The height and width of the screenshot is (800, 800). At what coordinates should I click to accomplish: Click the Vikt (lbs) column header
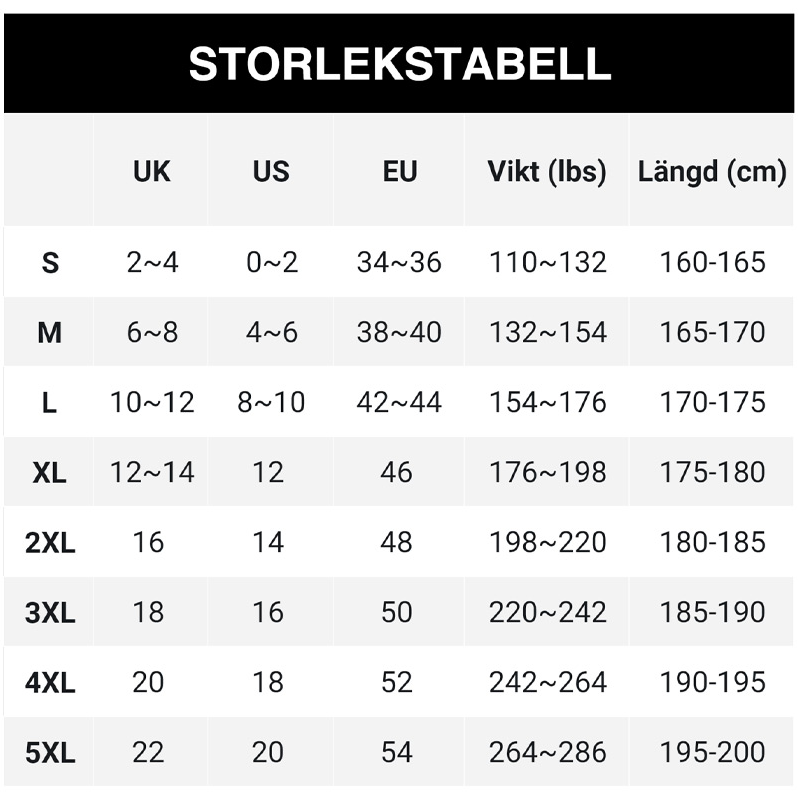pyautogui.click(x=547, y=171)
